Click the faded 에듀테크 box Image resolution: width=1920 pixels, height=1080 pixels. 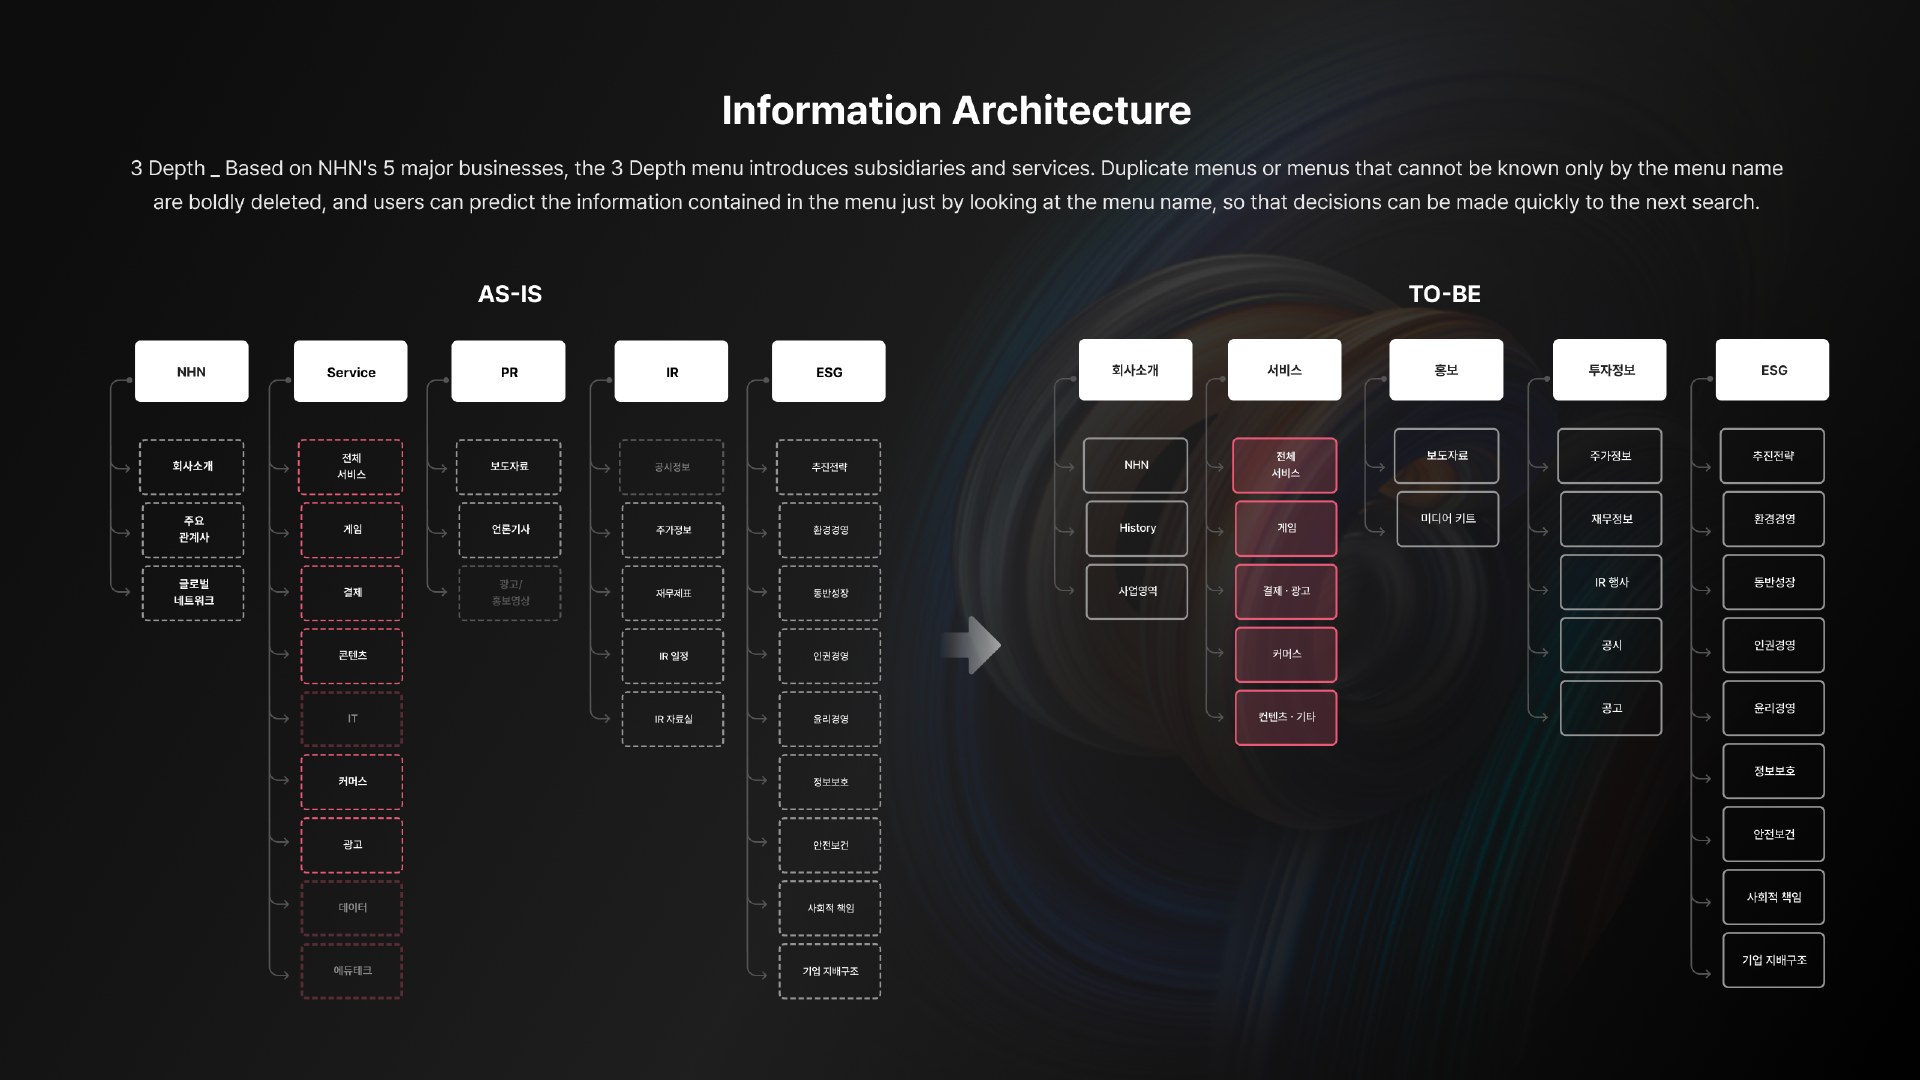tap(352, 971)
